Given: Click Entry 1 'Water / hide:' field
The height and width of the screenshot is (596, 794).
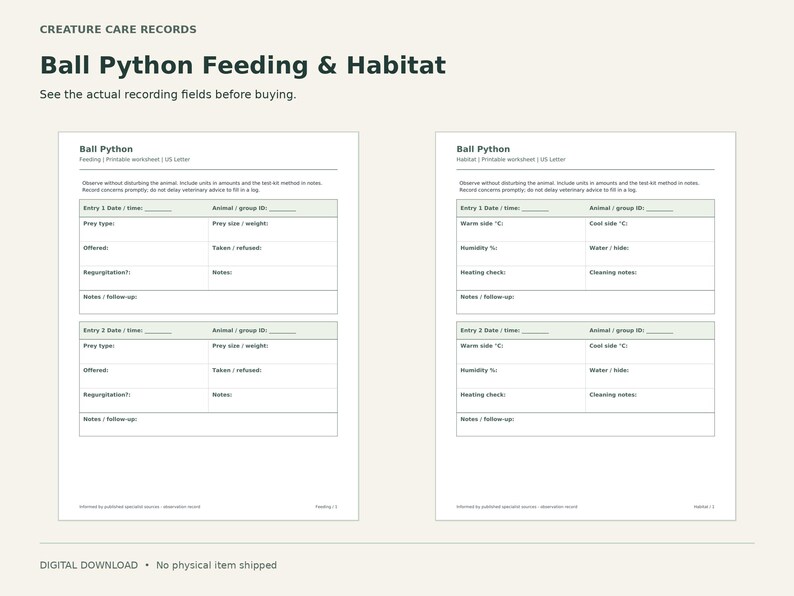Looking at the screenshot, I should pyautogui.click(x=650, y=254).
